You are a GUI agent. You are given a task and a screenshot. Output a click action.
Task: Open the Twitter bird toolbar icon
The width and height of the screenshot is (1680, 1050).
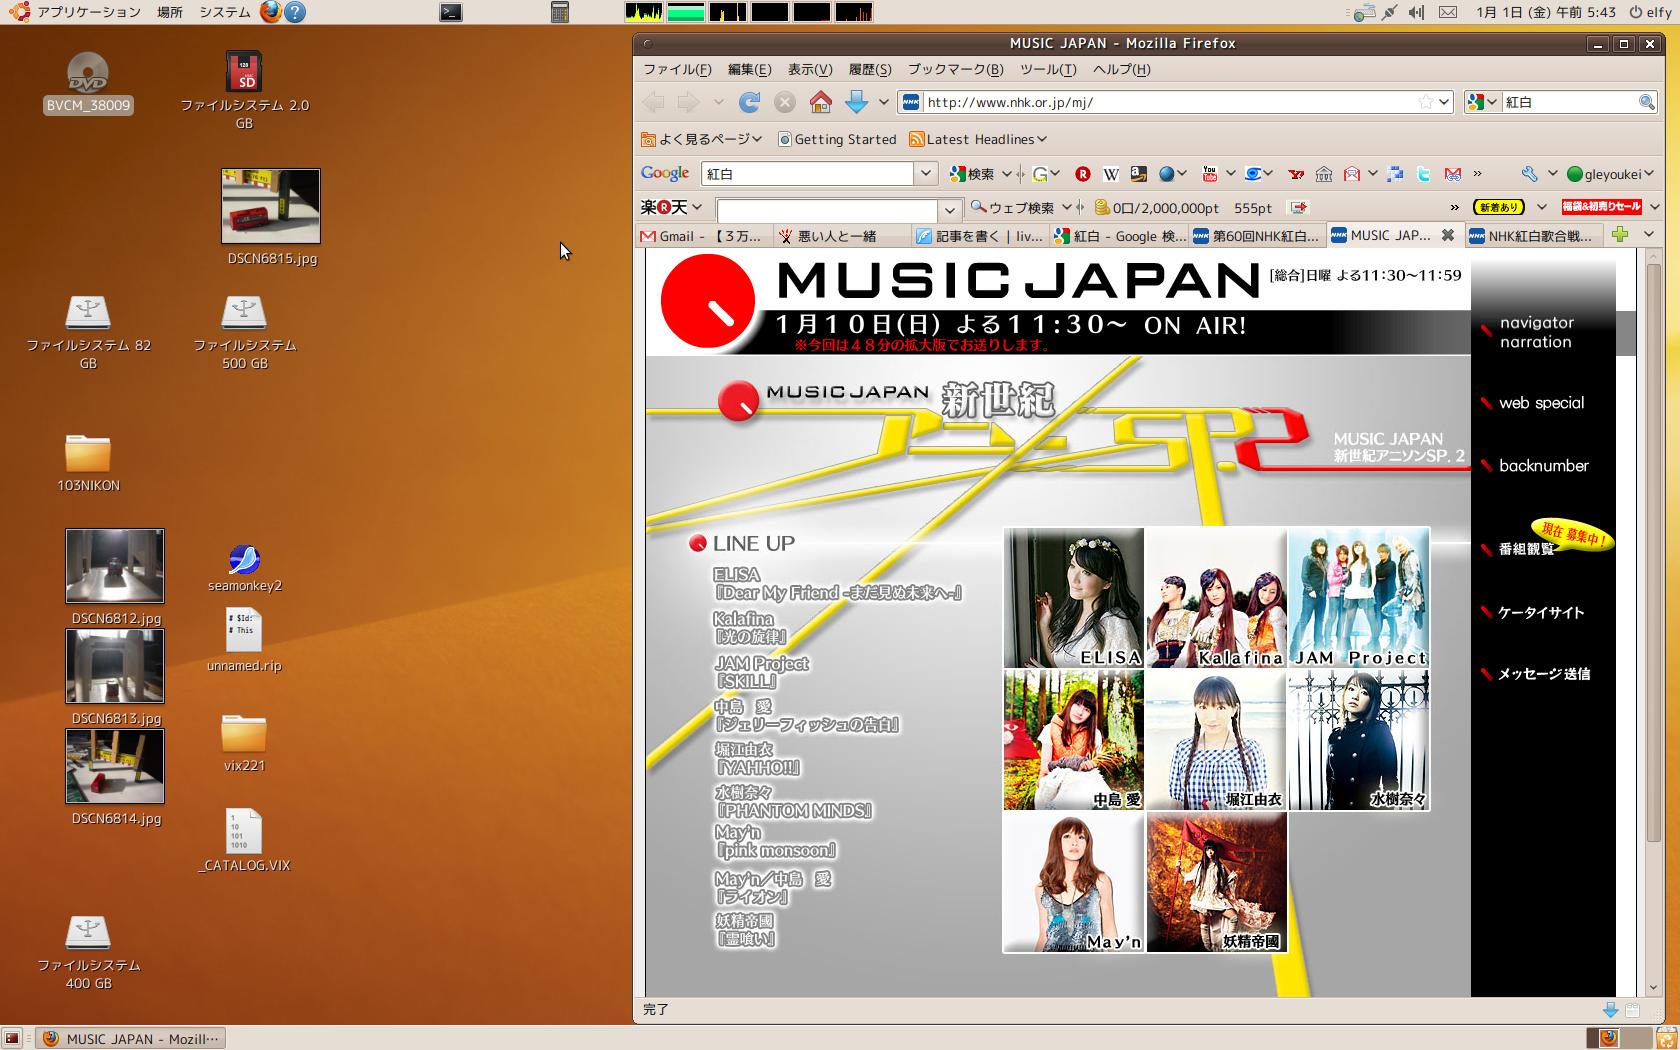(1423, 174)
